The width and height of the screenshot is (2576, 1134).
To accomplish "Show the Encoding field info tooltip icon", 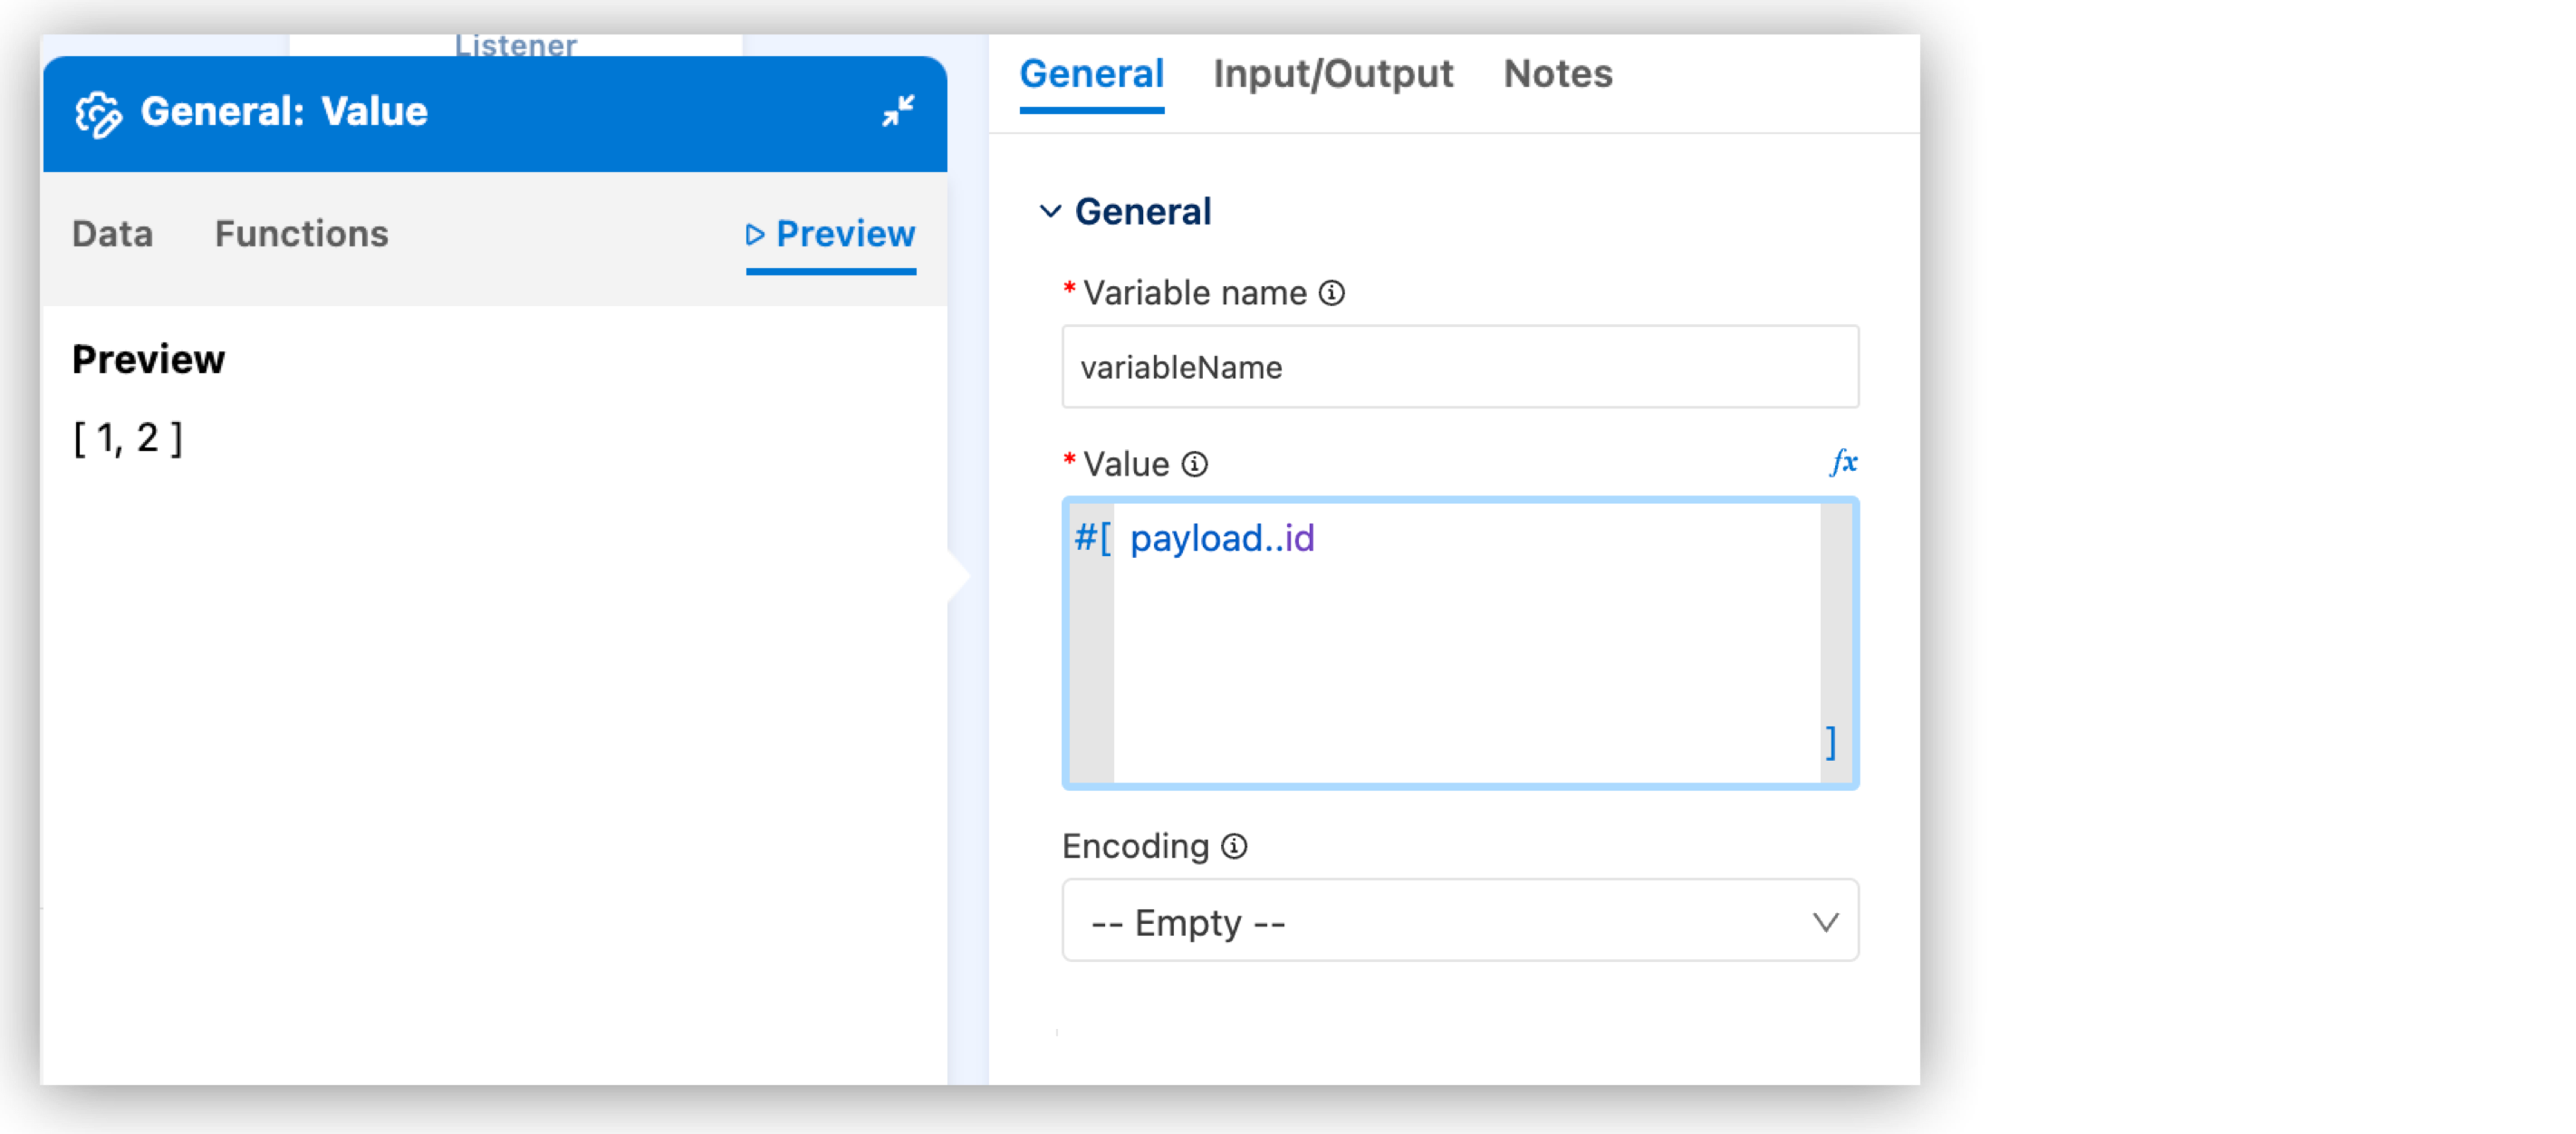I will point(1234,847).
